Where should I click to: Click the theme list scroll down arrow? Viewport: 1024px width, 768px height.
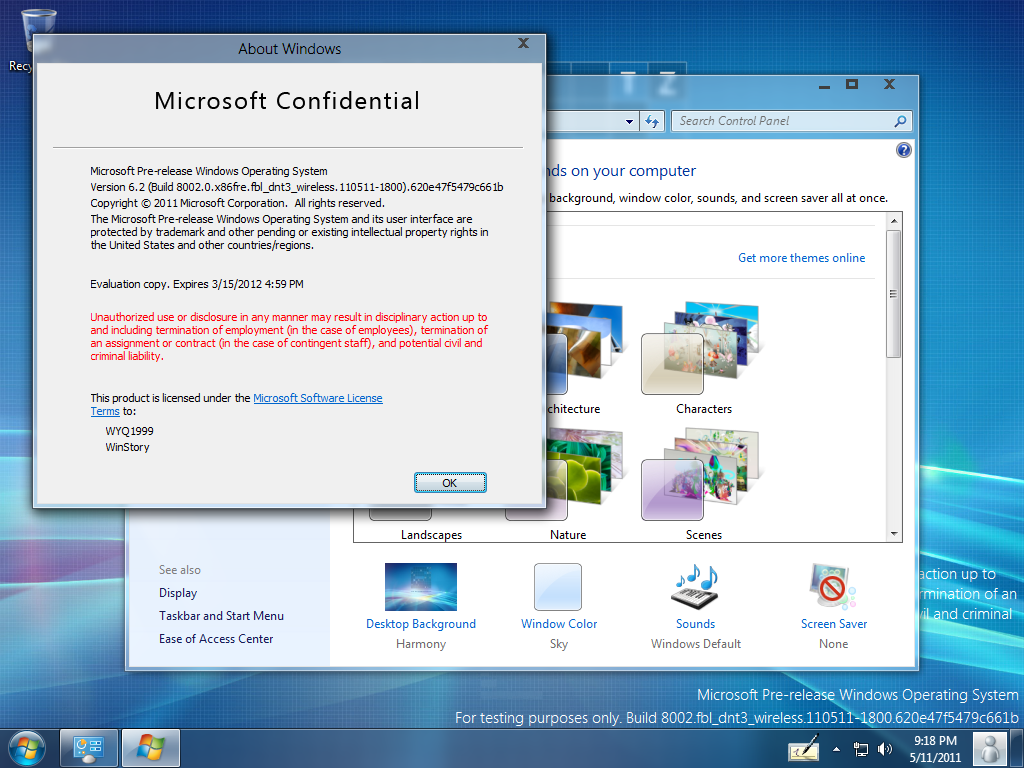tap(894, 535)
